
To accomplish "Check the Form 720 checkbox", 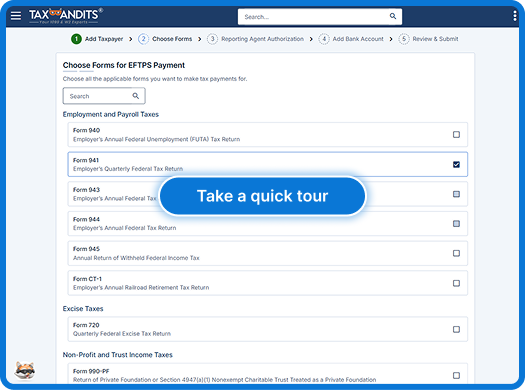I will click(456, 329).
